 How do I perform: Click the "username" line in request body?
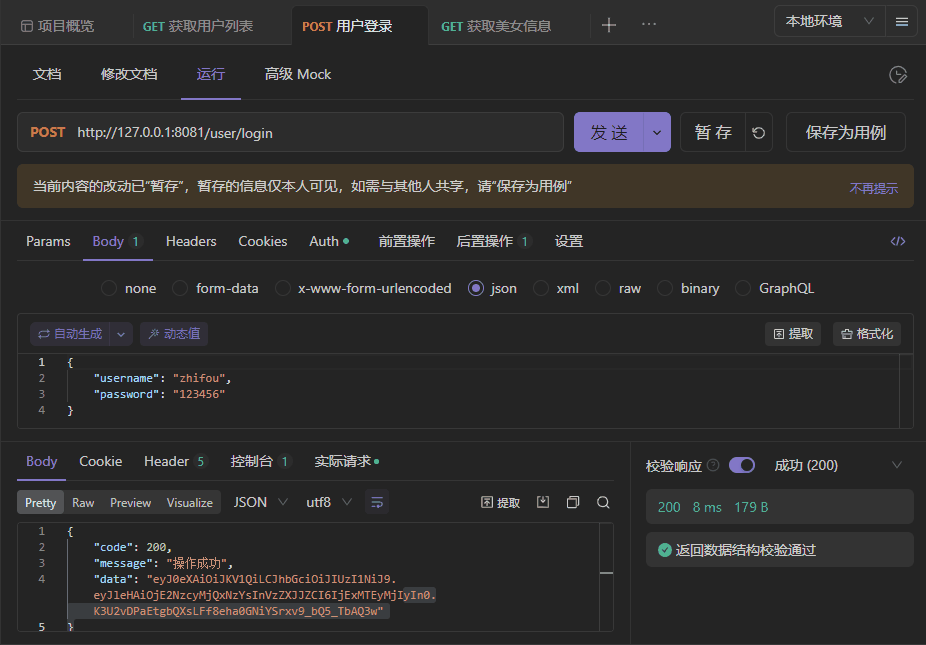click(x=162, y=378)
